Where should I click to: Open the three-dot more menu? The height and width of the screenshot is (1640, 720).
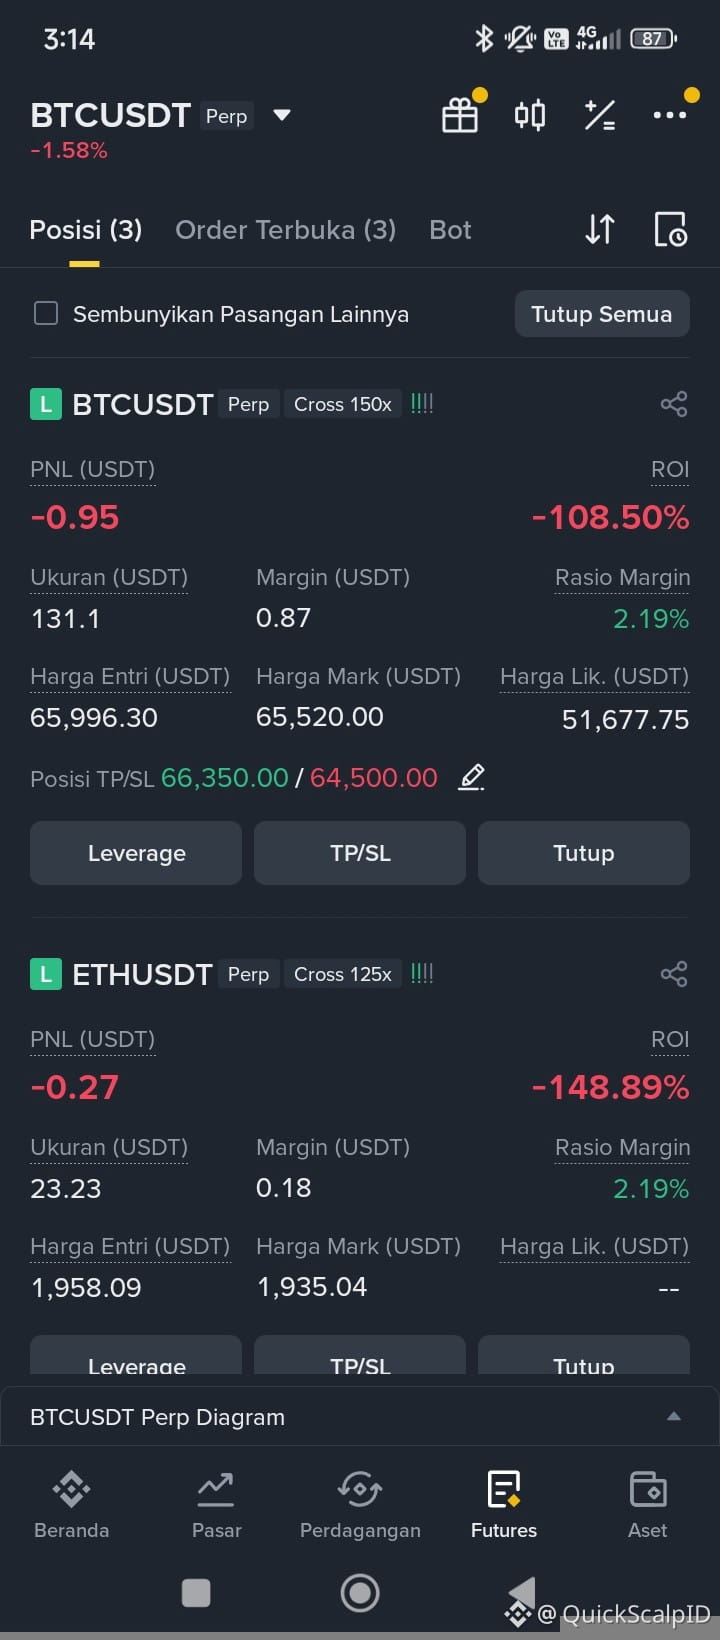click(x=670, y=115)
